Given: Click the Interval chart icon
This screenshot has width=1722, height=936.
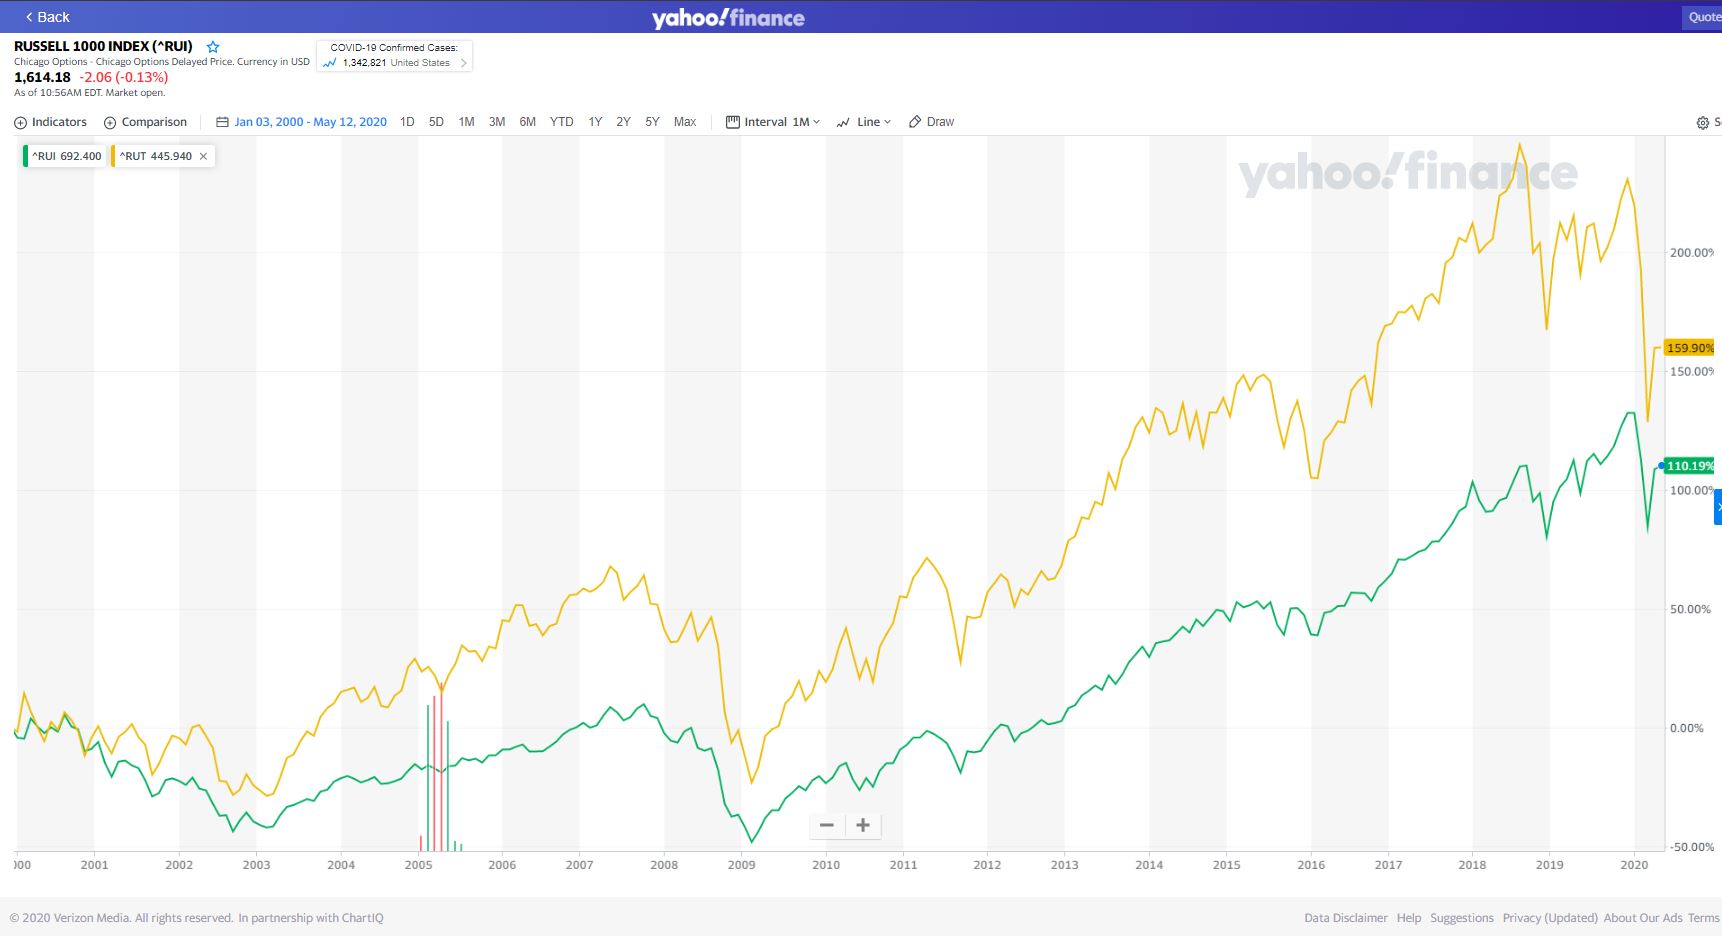Looking at the screenshot, I should 733,122.
